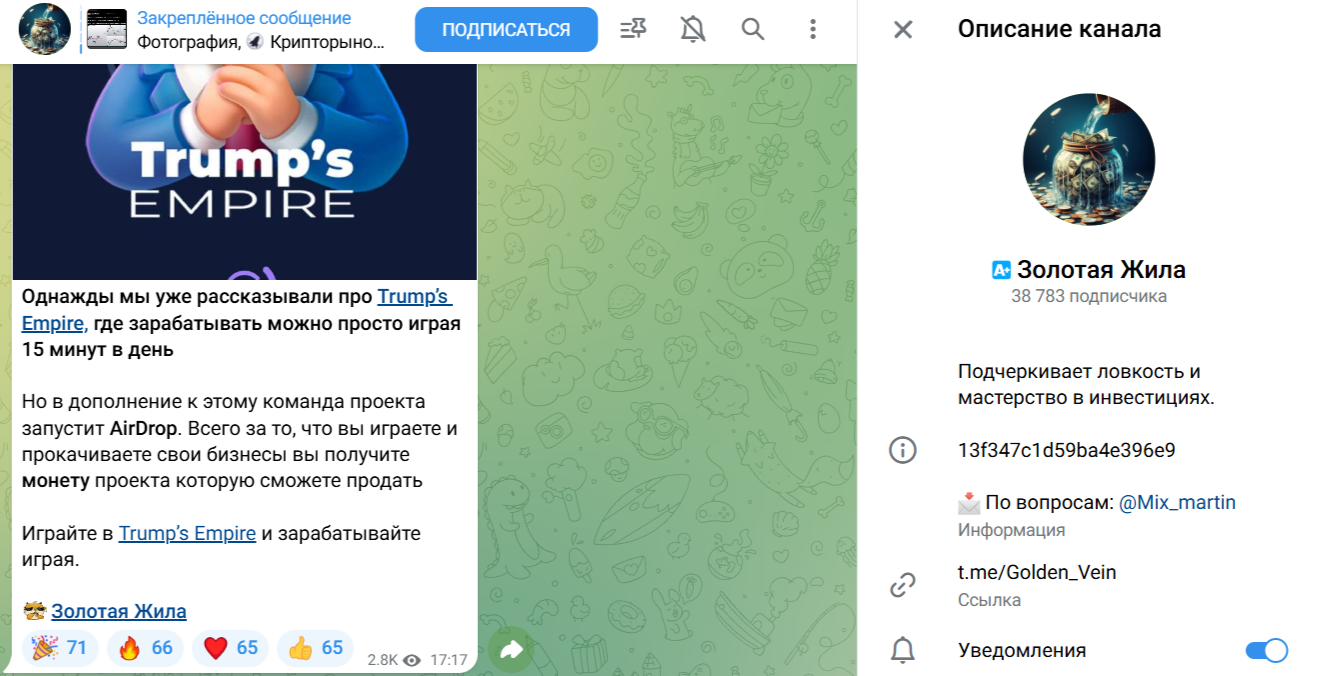Click the forward share arrow button
Screen dimensions: 1317x676
[511, 651]
